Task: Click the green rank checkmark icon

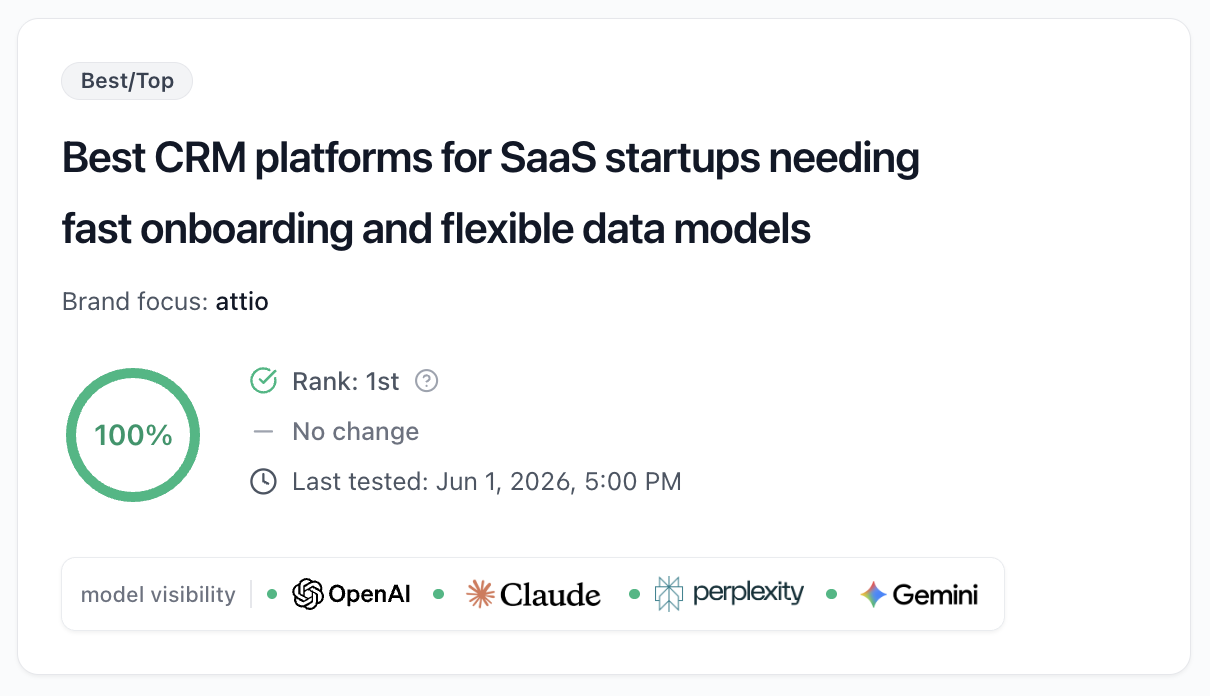Action: click(263, 381)
